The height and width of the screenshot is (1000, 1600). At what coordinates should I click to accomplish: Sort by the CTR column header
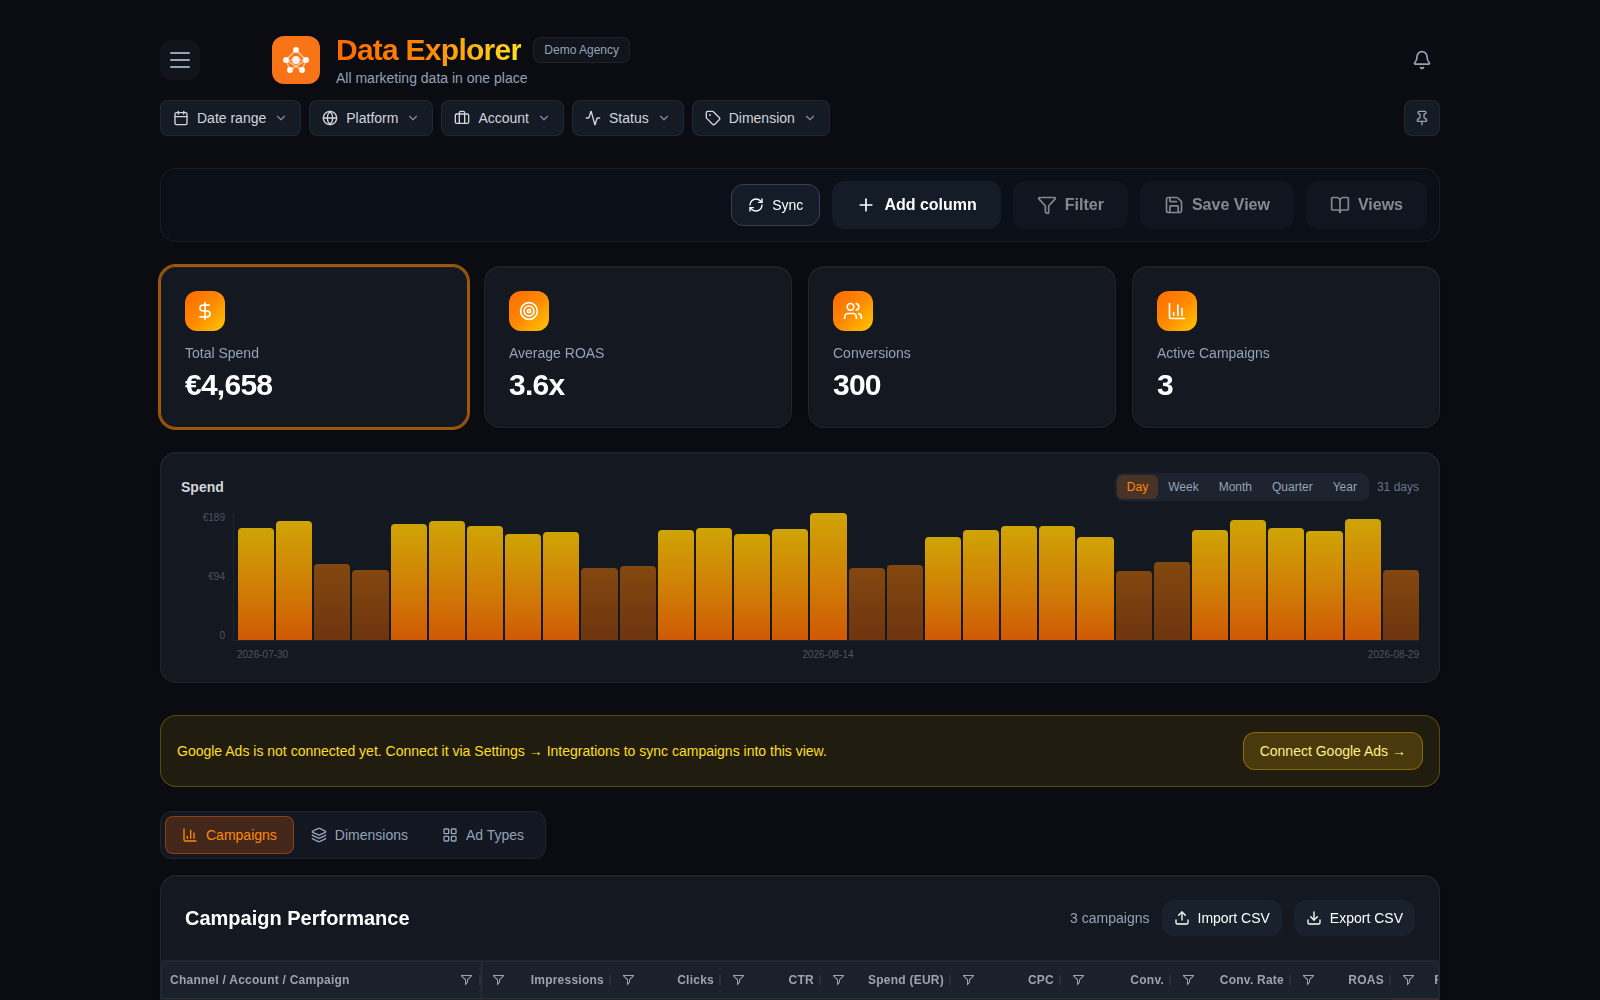[801, 980]
